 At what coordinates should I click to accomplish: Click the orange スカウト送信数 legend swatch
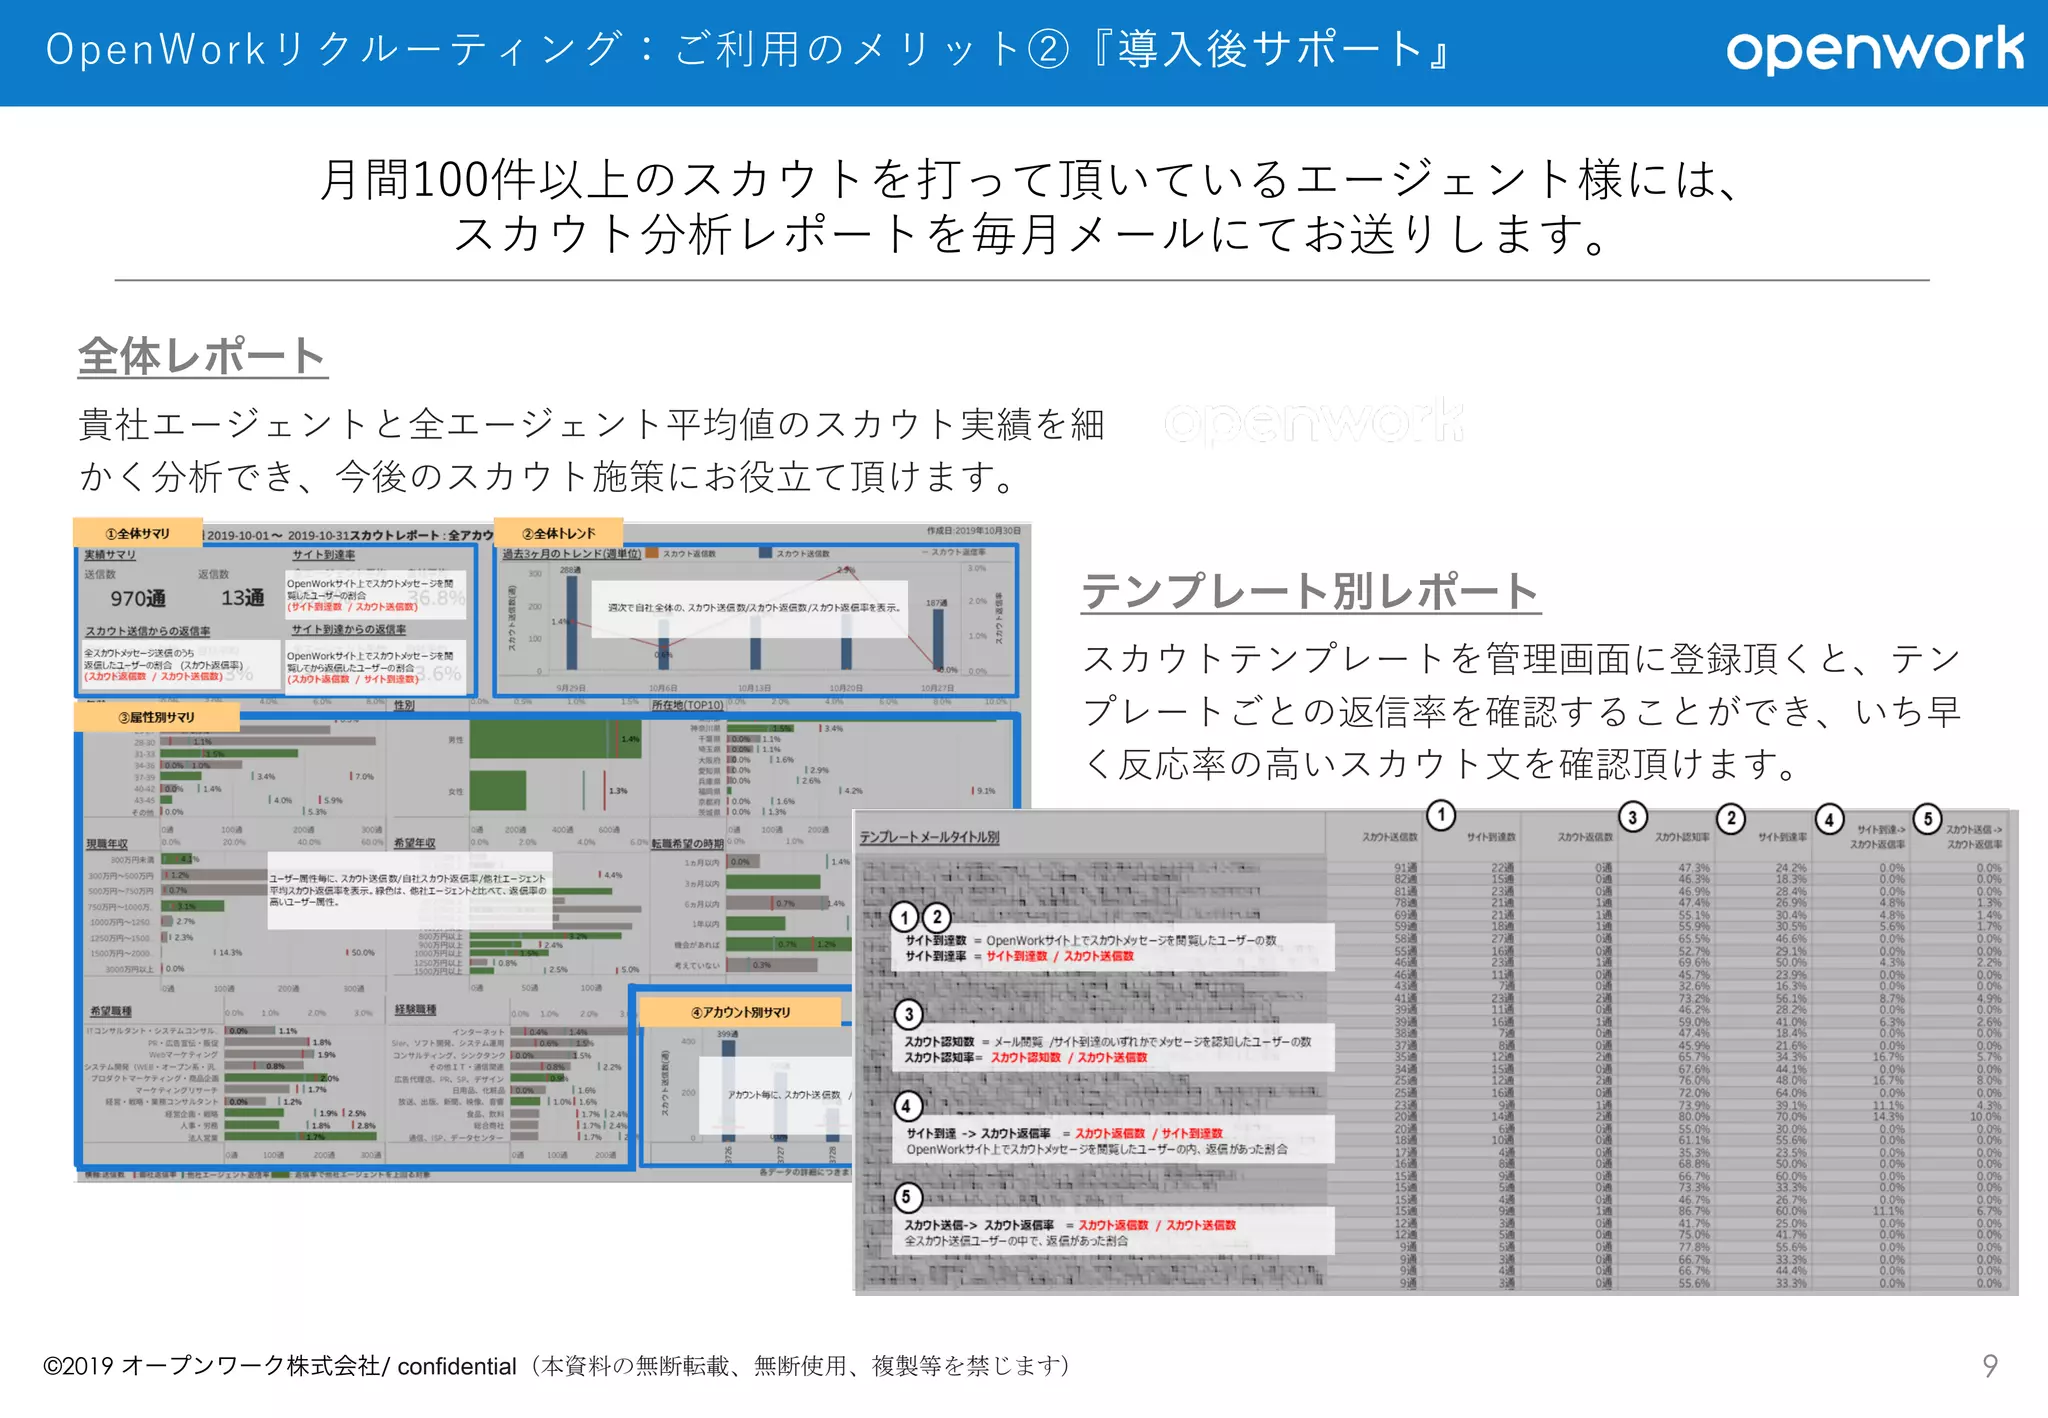point(652,553)
